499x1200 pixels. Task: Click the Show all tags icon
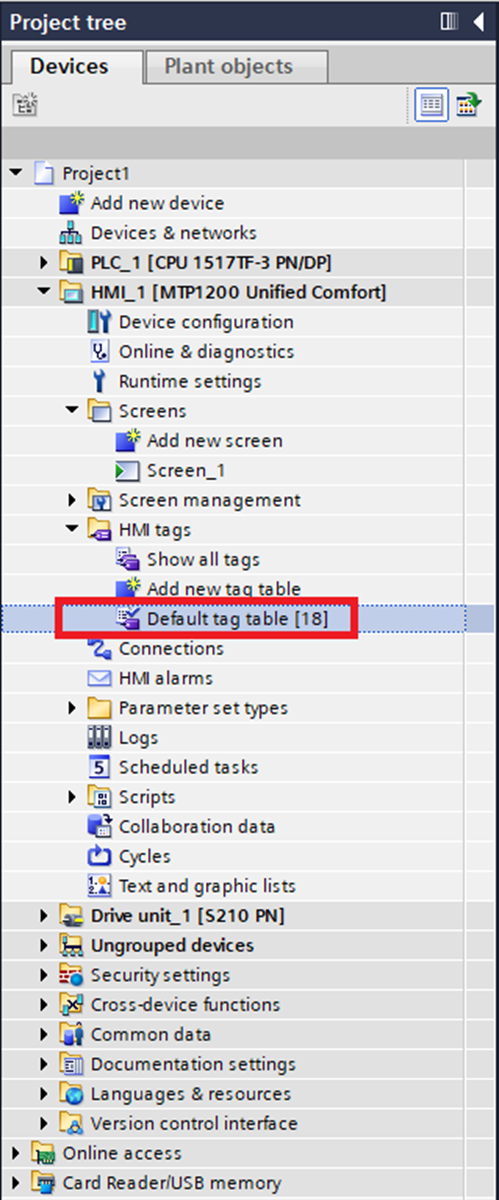point(128,560)
